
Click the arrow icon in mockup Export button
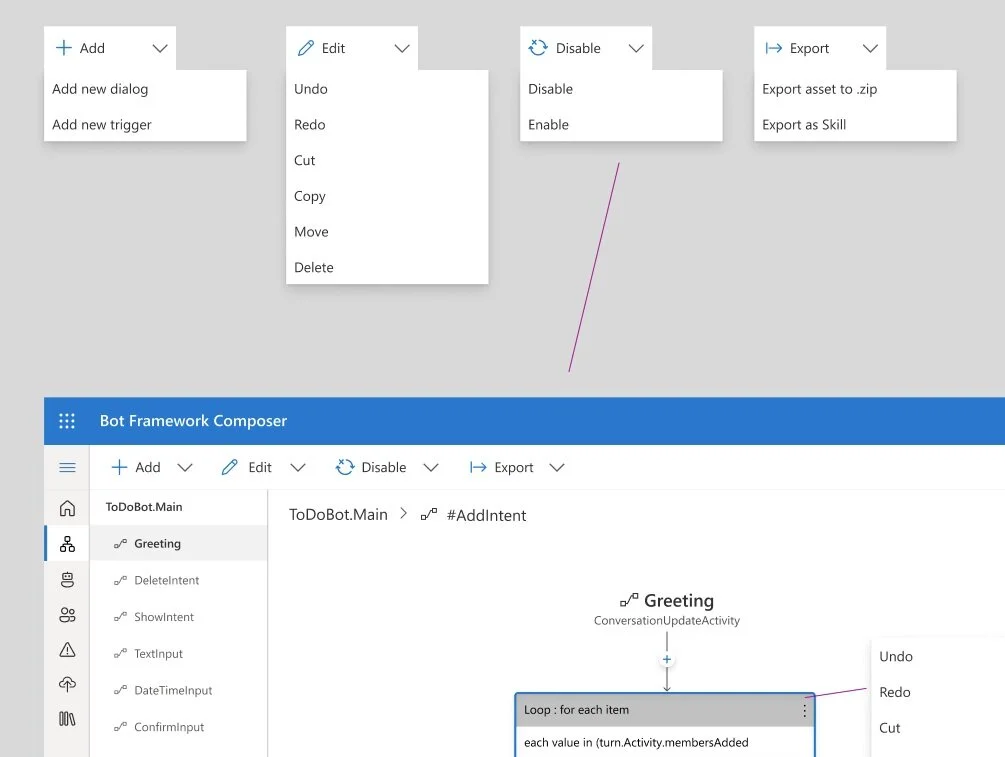tap(774, 48)
